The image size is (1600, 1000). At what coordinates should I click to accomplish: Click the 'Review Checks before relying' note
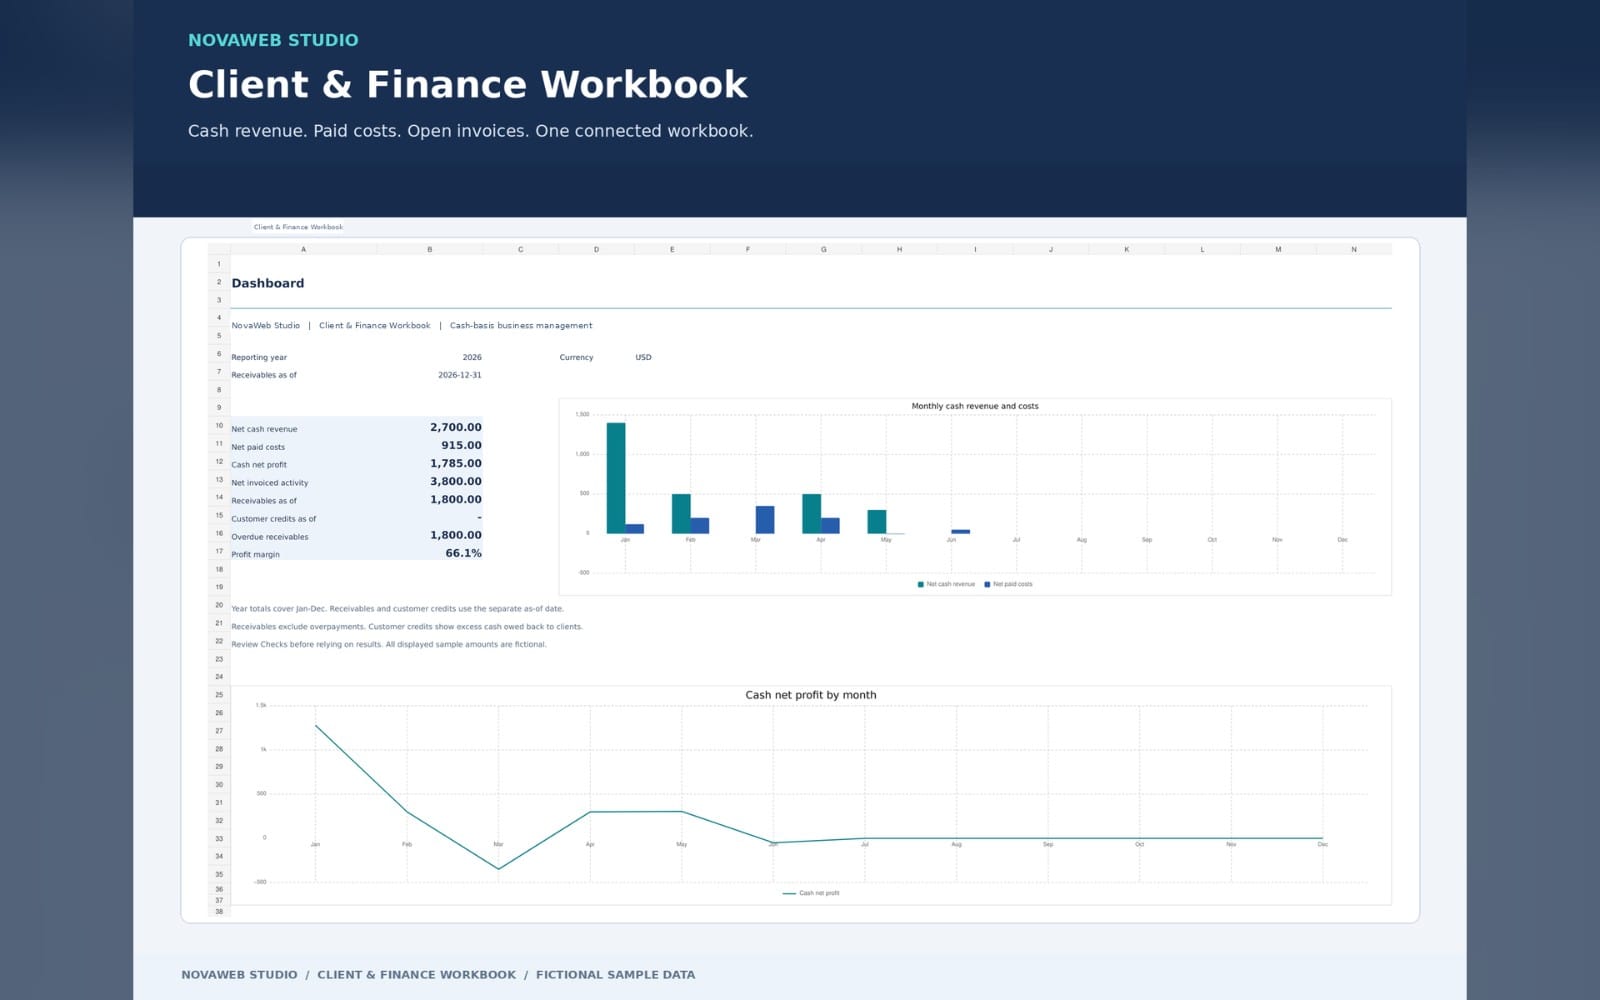point(389,645)
